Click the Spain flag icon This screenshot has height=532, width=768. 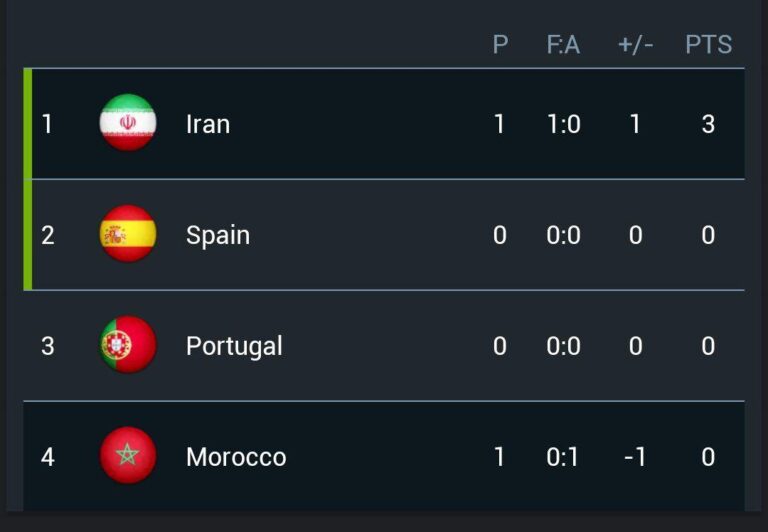coord(128,234)
